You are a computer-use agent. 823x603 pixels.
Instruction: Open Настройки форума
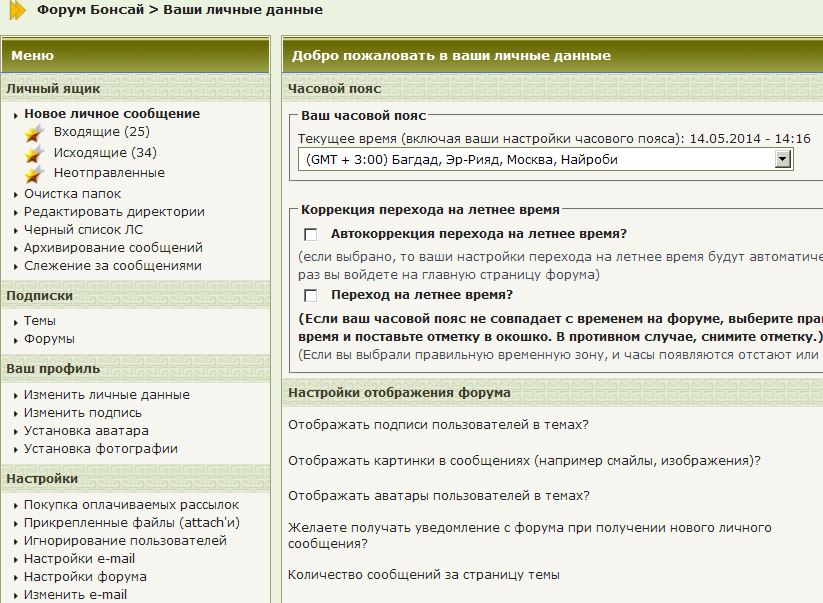click(x=85, y=576)
